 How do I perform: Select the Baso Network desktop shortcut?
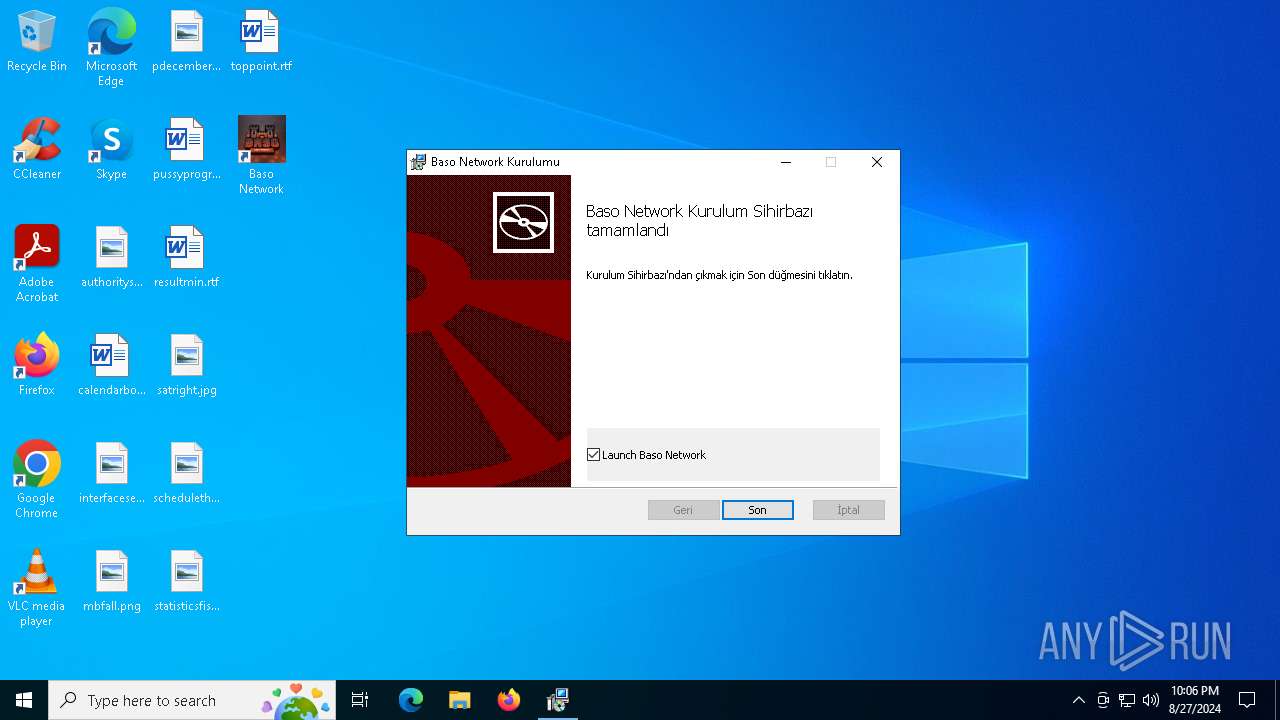coord(261,156)
